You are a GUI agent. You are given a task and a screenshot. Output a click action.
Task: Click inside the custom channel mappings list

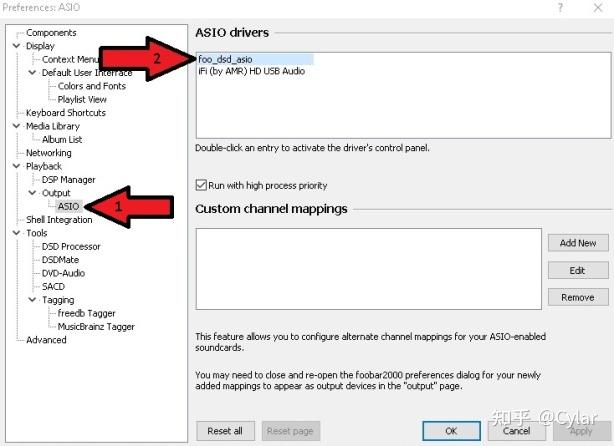tap(366, 268)
